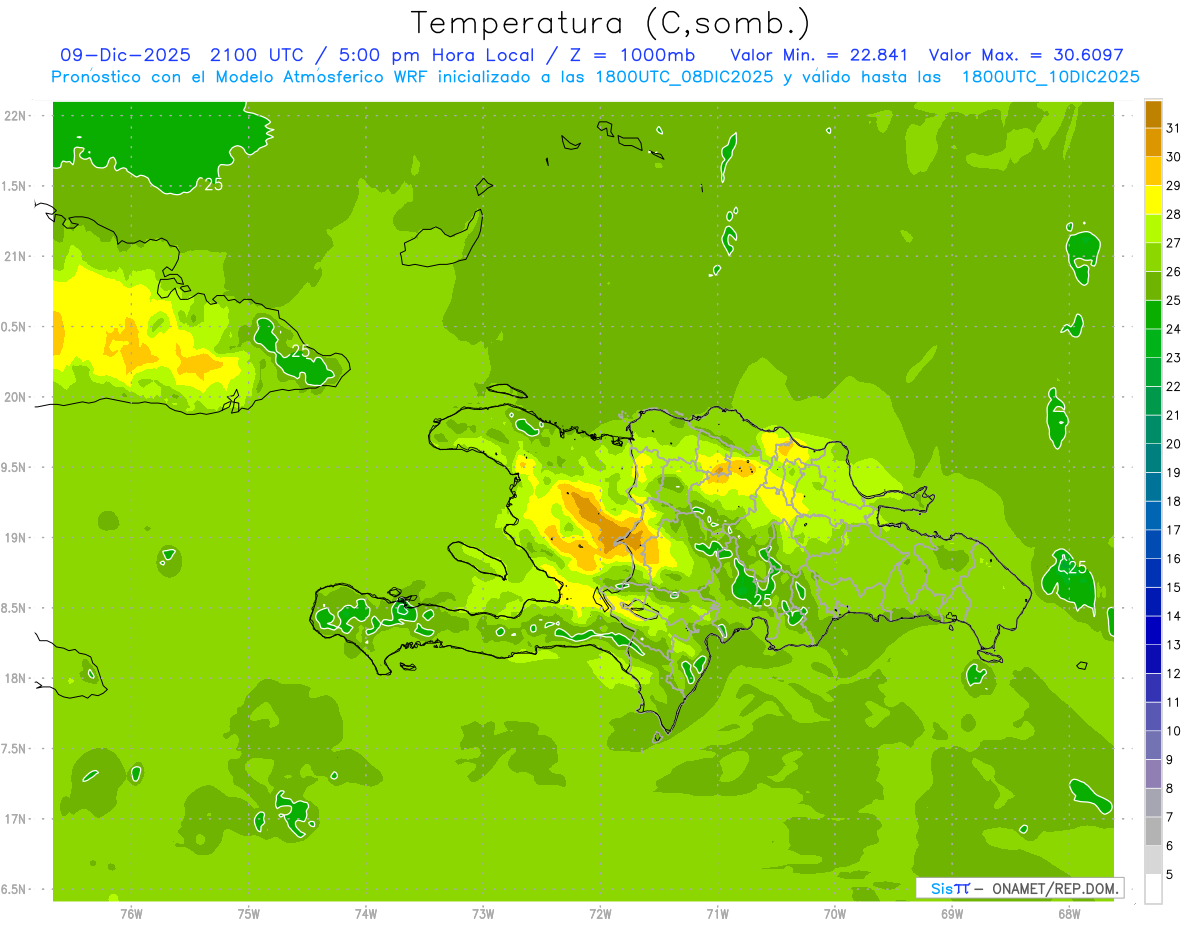Select validity stamp "1800UTC_10DIC2025"
1200x927 pixels.
pos(1050,77)
